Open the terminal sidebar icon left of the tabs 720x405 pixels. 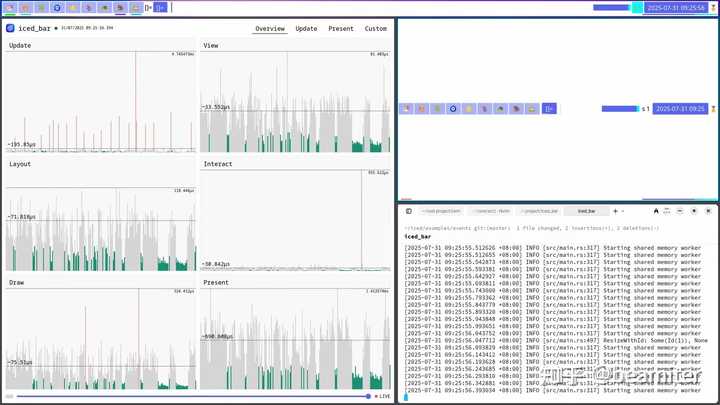tap(409, 211)
